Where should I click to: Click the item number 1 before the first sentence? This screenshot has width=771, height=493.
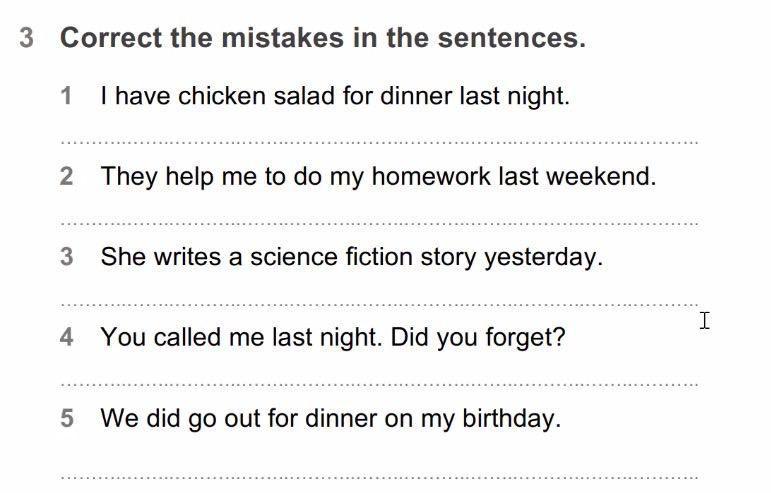67,97
